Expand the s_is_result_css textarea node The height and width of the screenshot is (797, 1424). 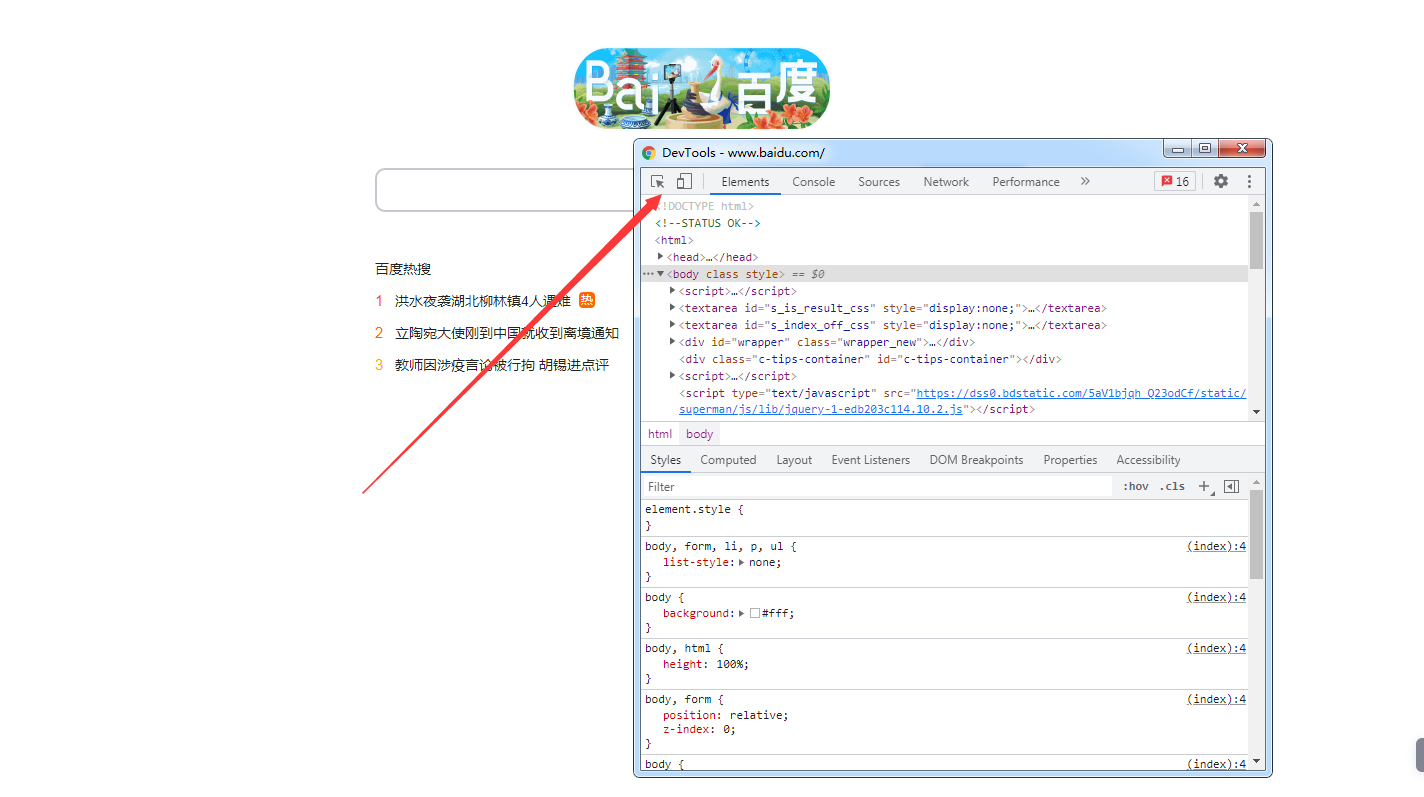[672, 308]
